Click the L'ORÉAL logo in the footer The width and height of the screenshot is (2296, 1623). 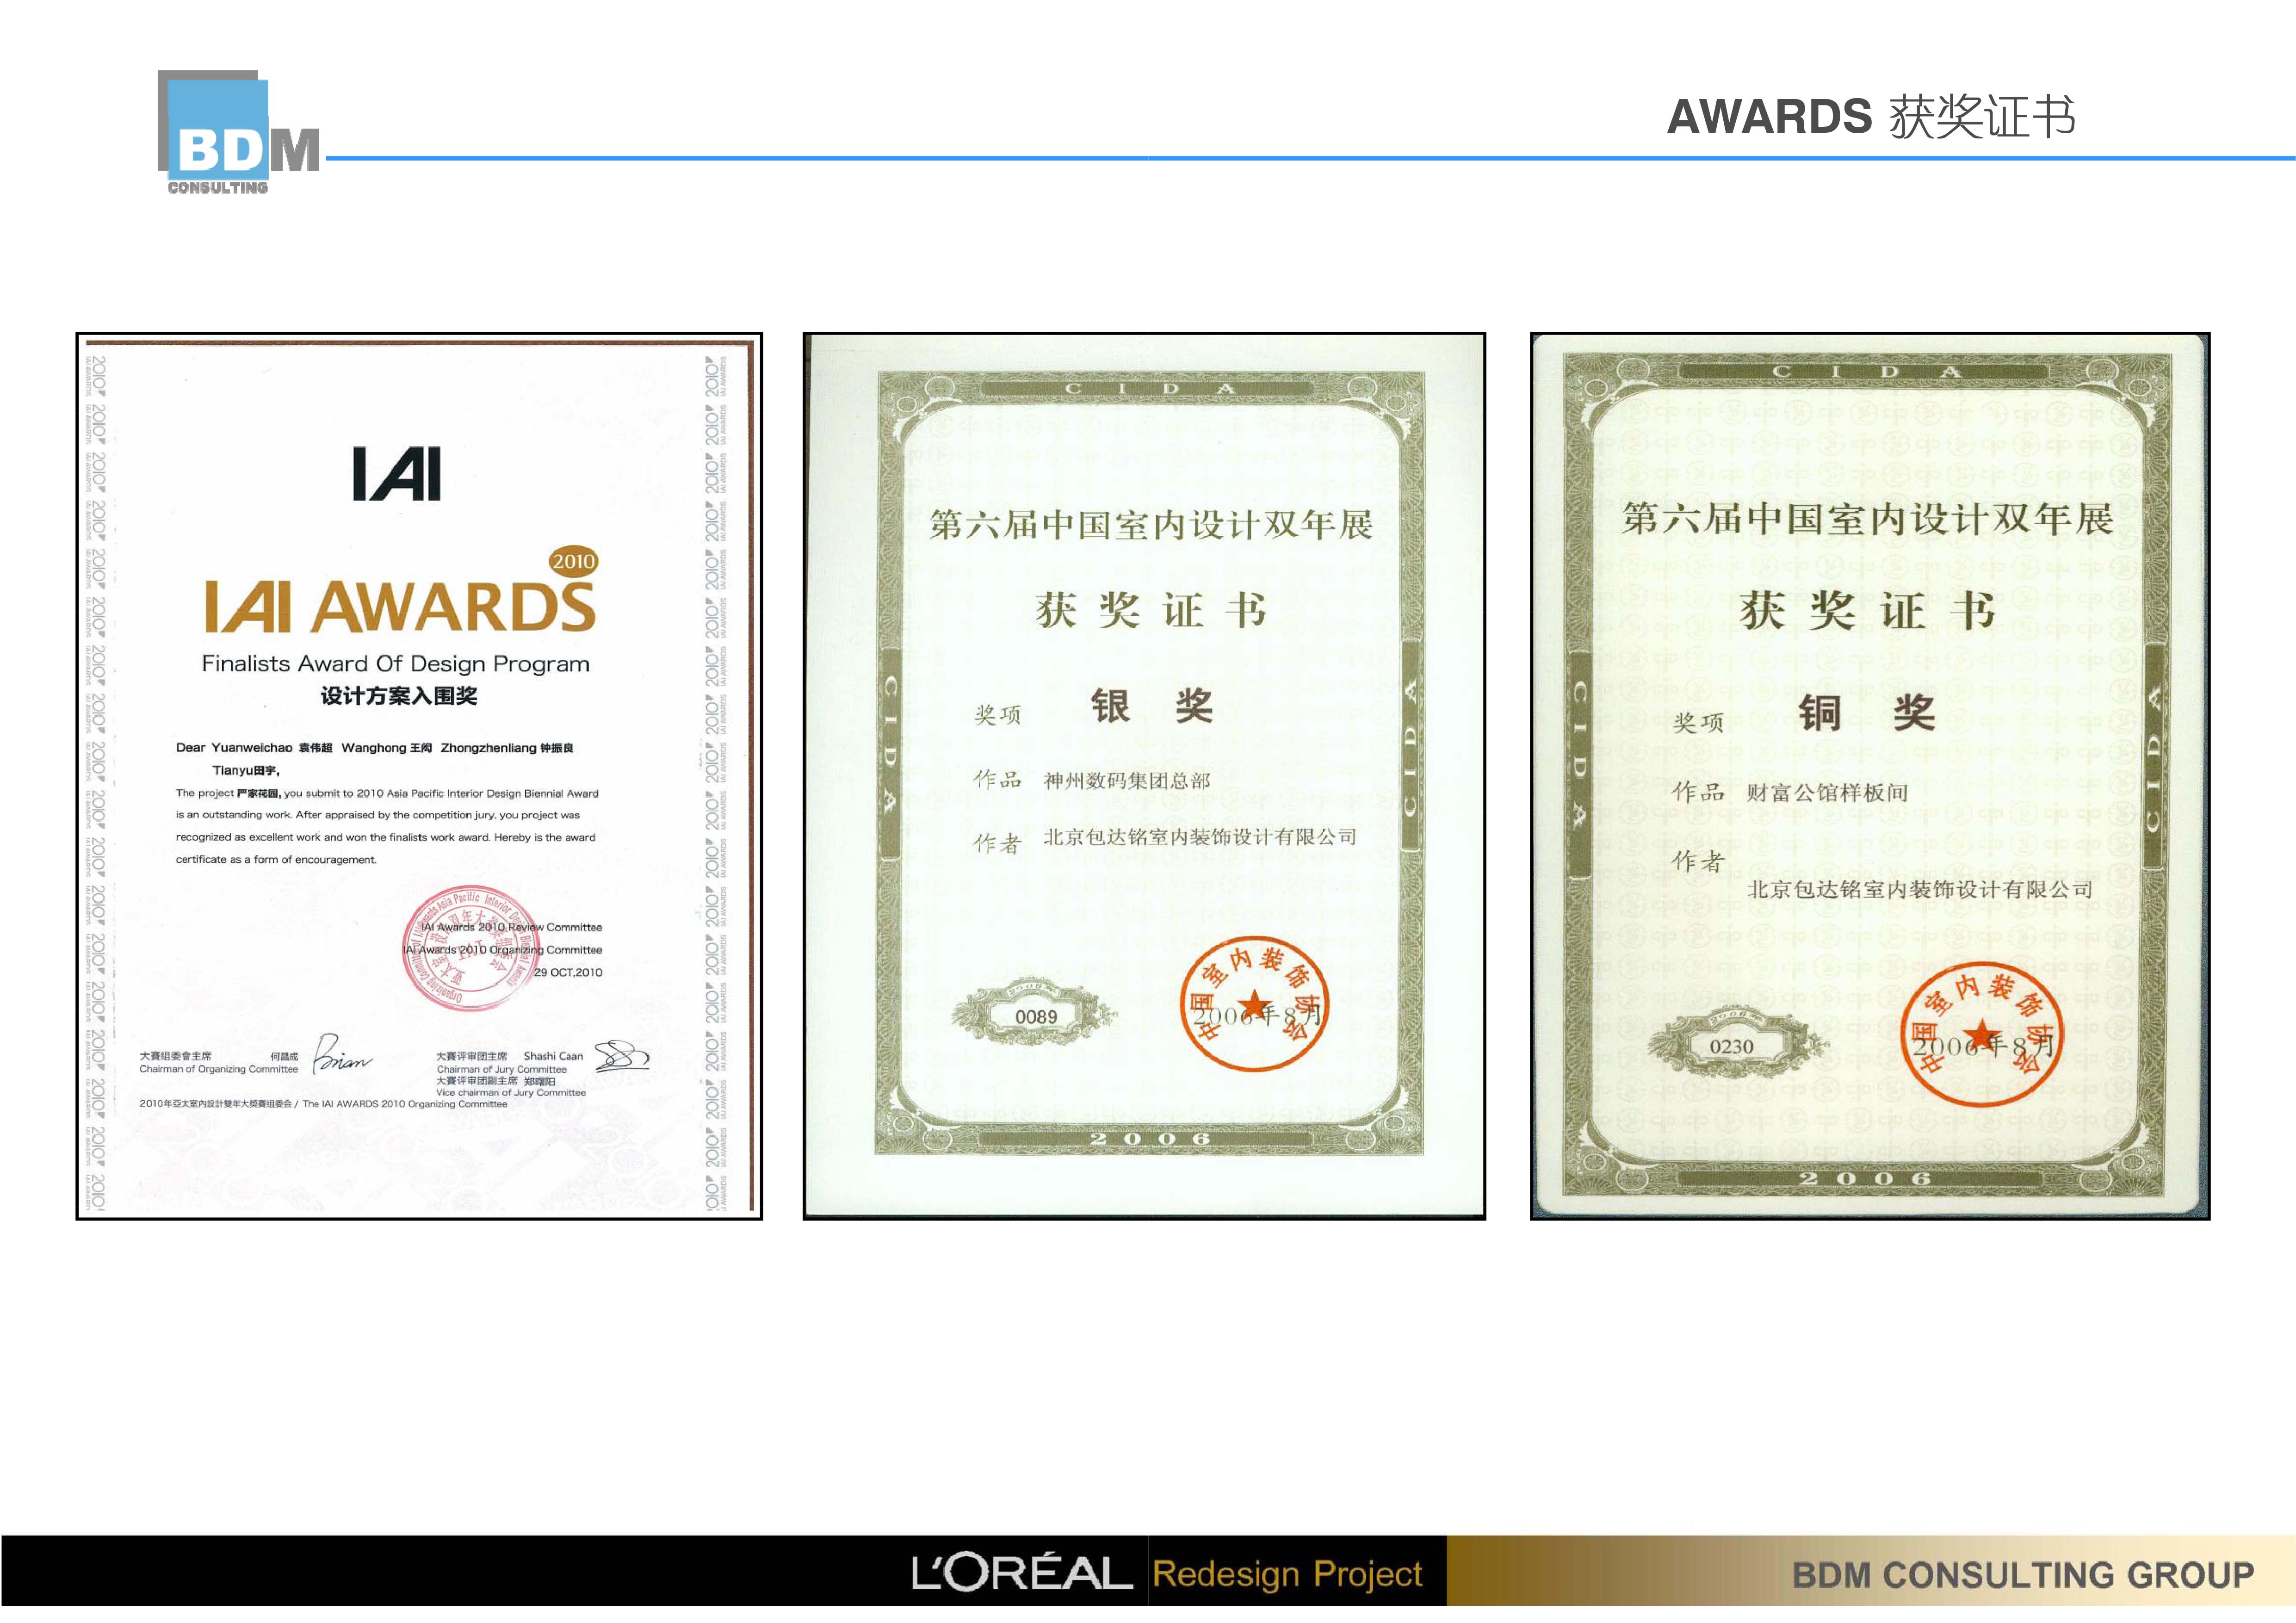click(1021, 1573)
